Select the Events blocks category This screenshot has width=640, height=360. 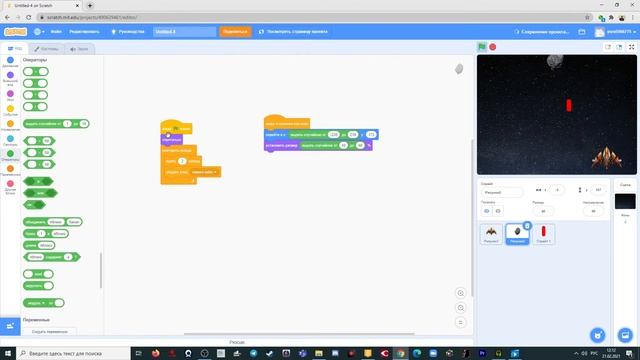click(10, 111)
